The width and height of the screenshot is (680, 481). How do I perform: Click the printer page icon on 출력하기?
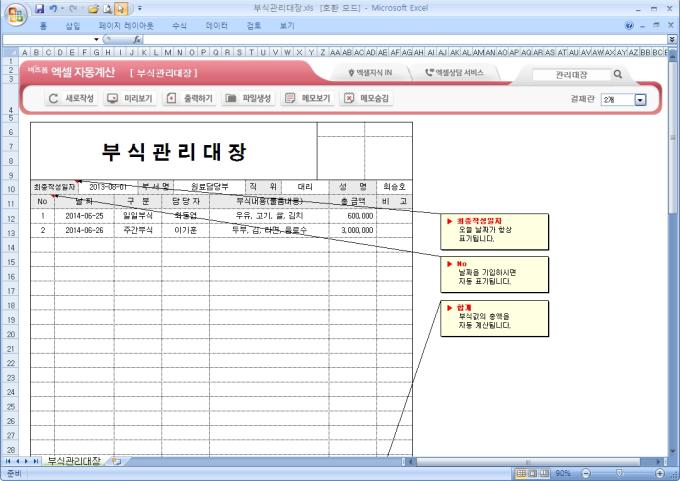(172, 98)
